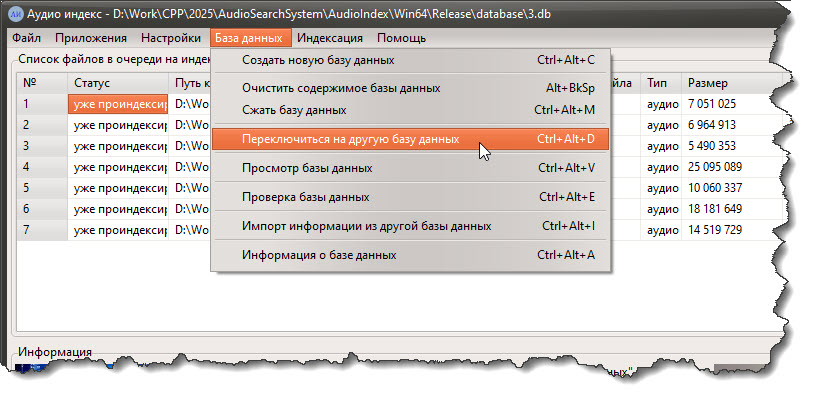
Task: Click size value 10 060 337
Action: 715,188
